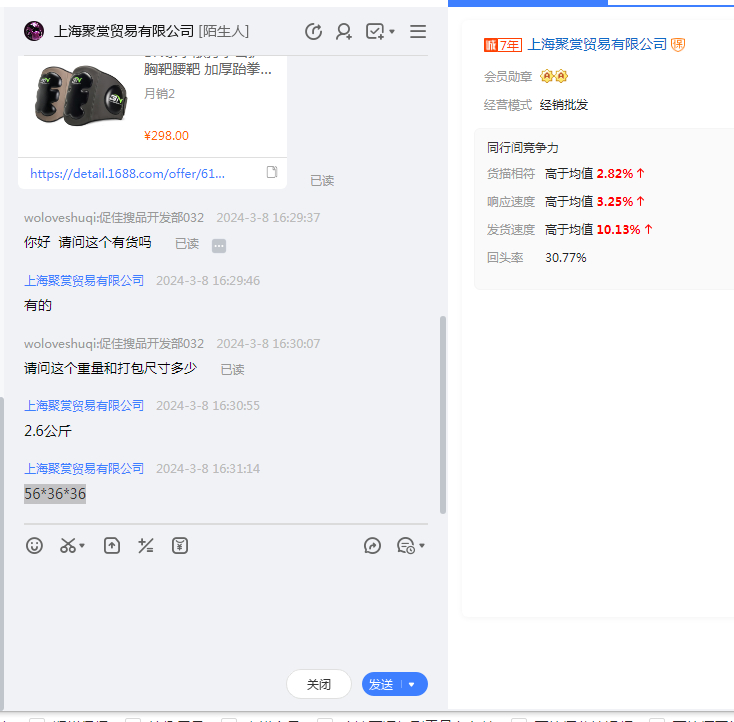Click the upload file icon

point(112,546)
